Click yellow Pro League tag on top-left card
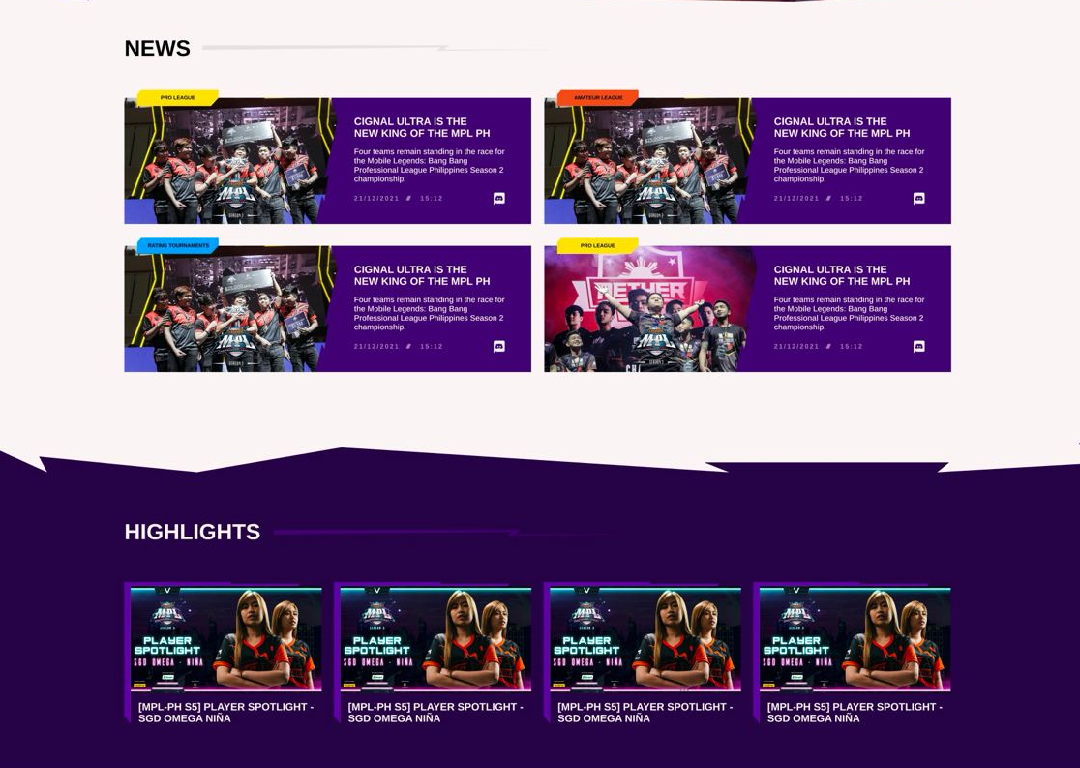The height and width of the screenshot is (768, 1080). (178, 98)
